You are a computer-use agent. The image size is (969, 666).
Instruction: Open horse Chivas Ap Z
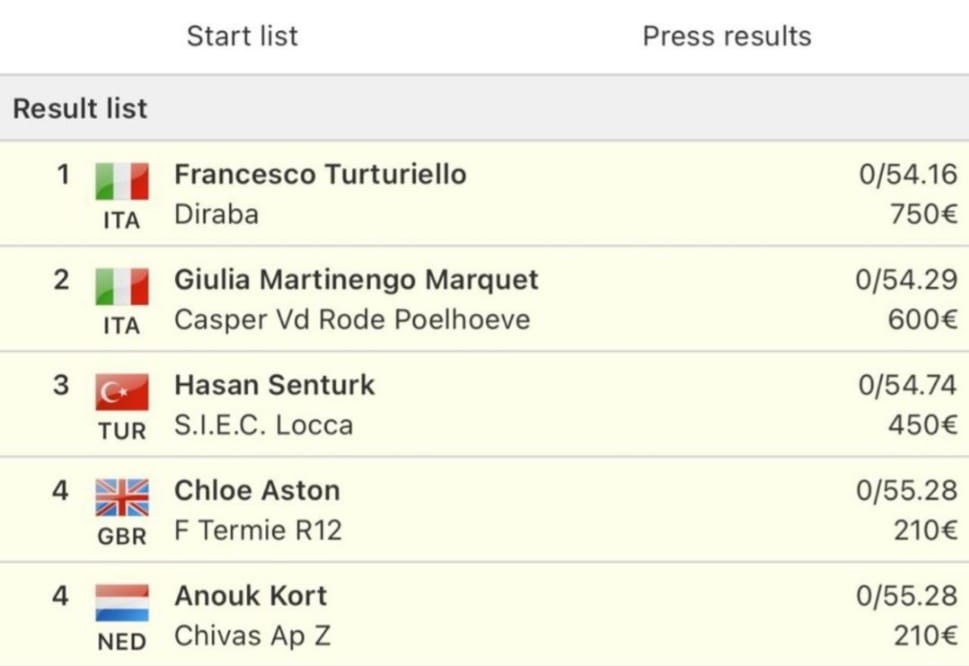(252, 636)
